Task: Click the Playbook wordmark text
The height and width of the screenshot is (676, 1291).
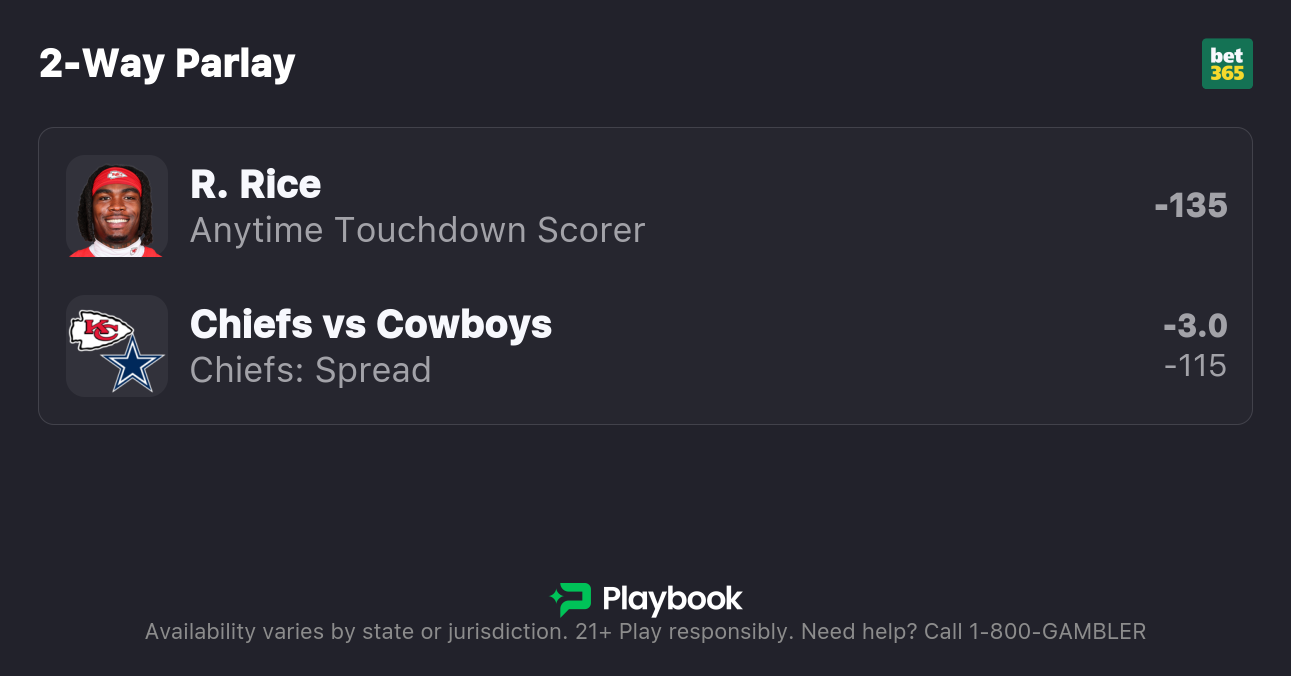Action: (x=672, y=599)
